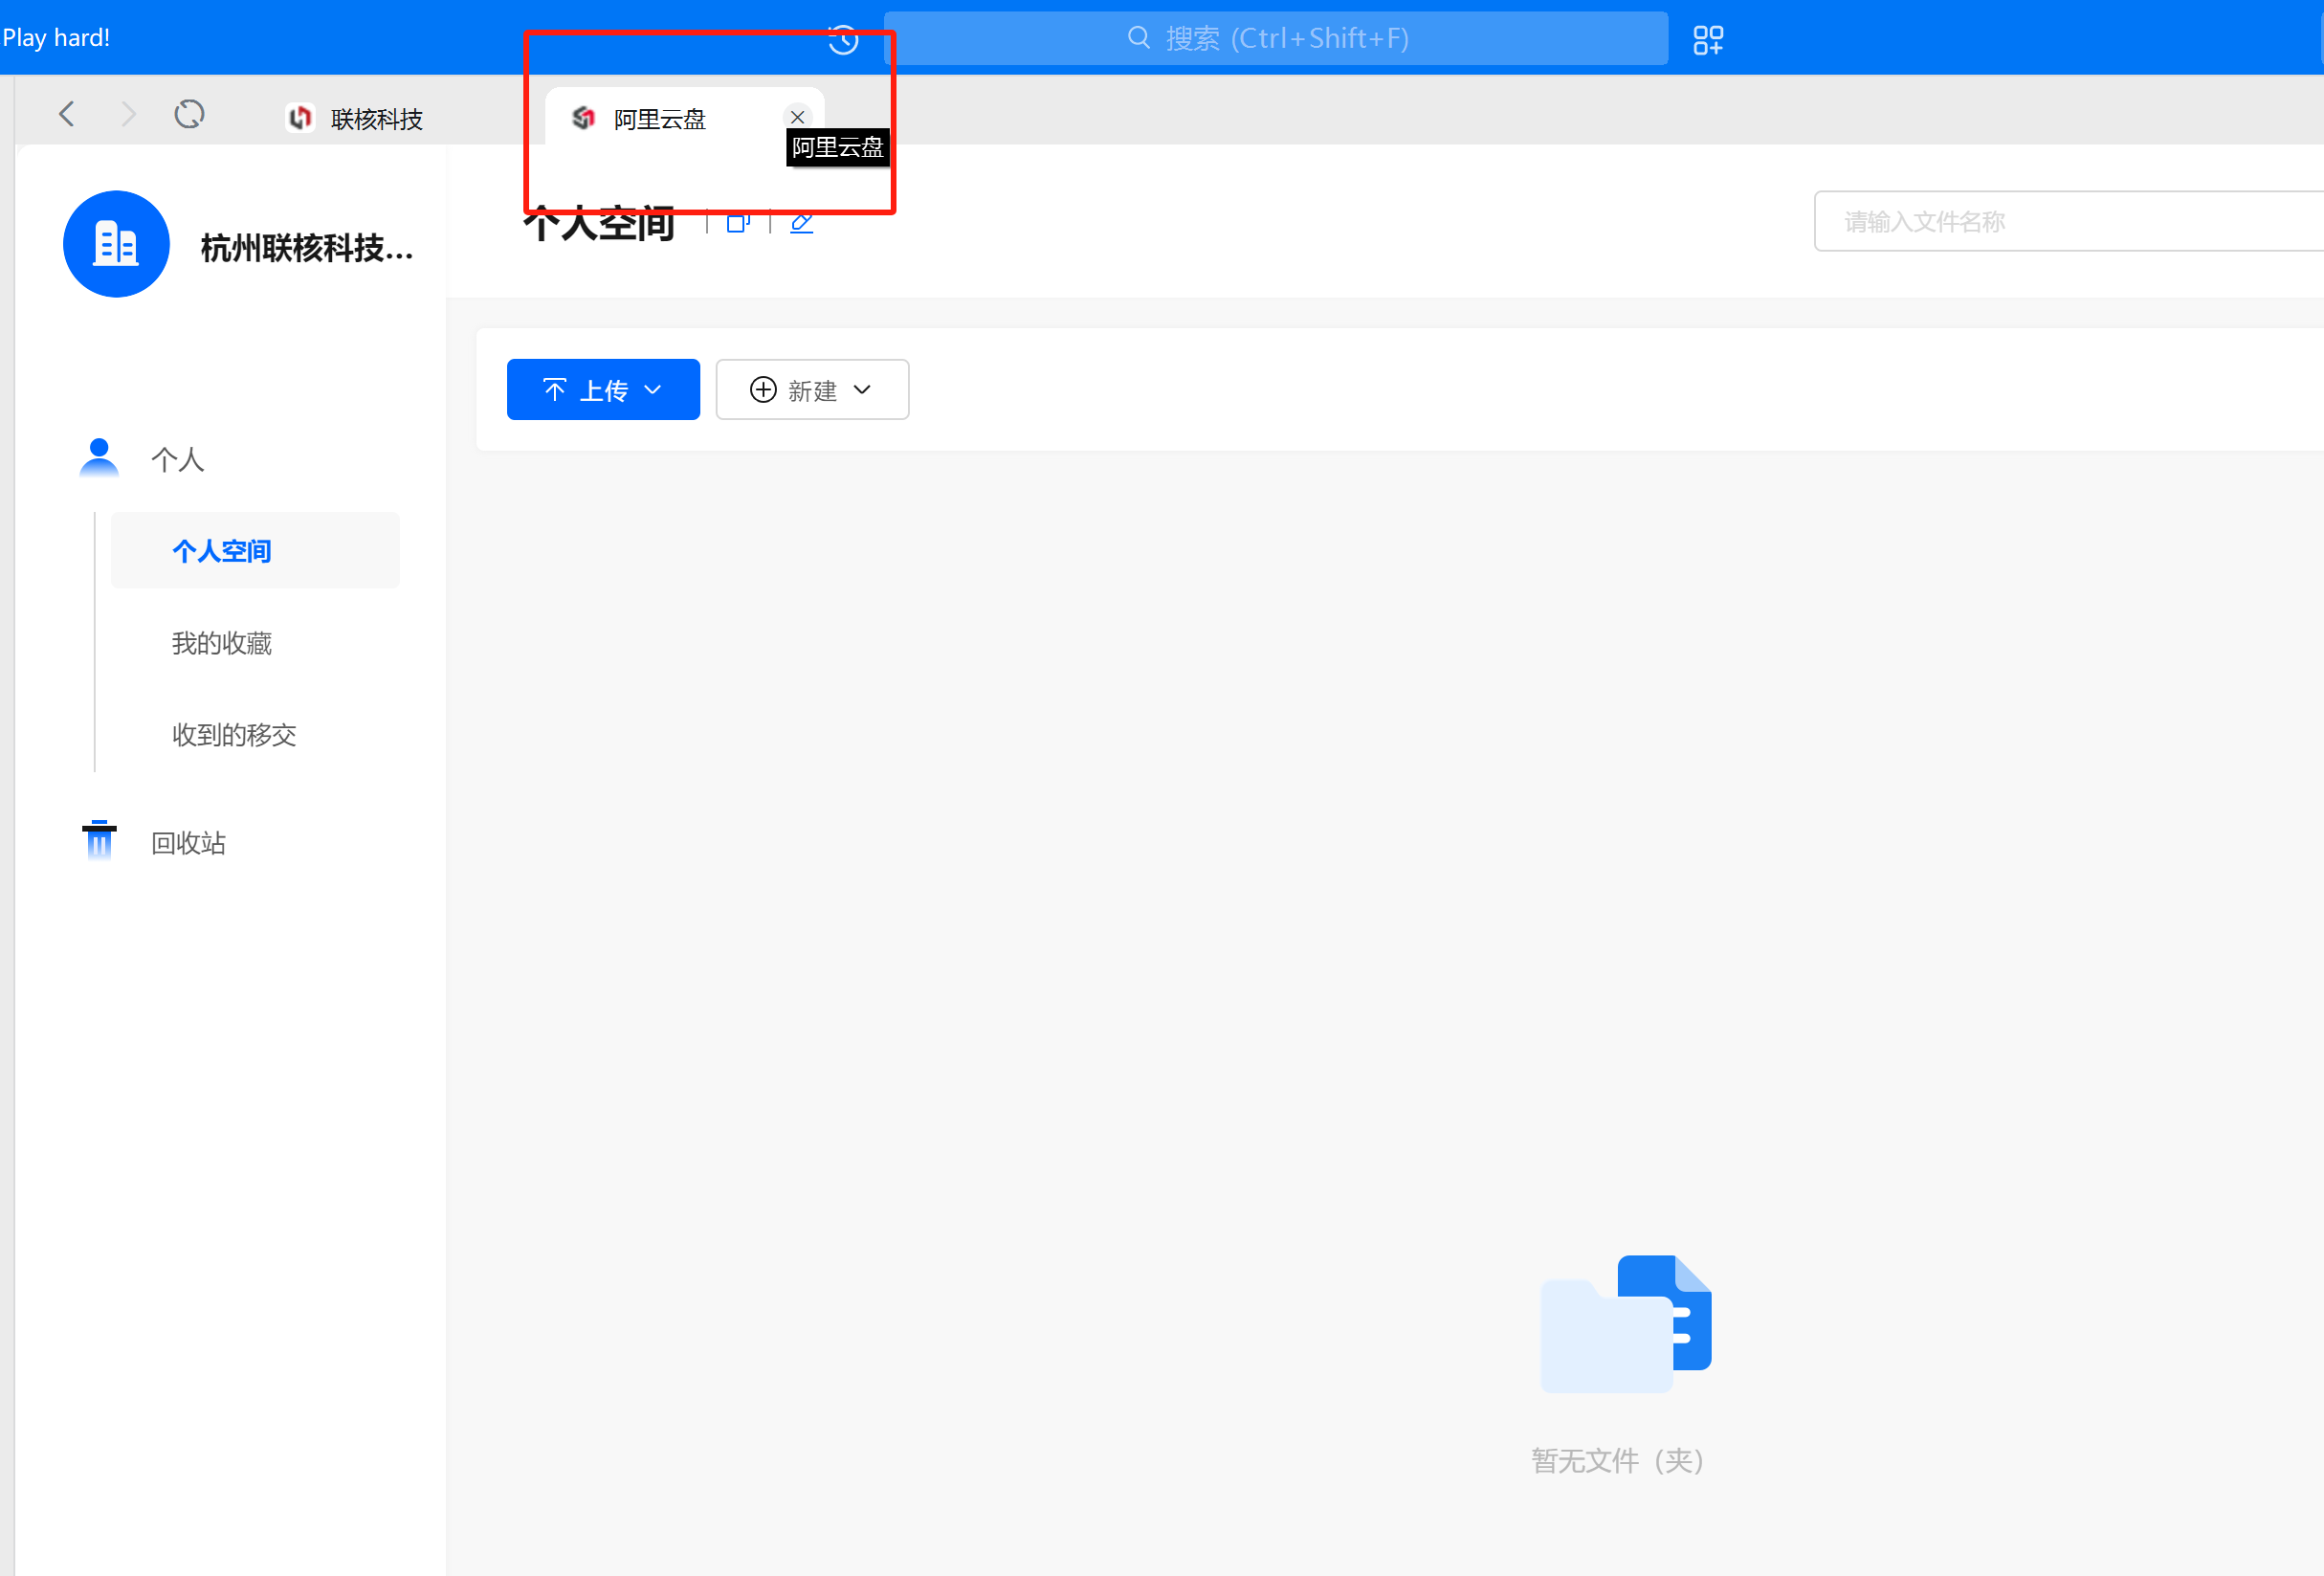Open 个人空间 in the sidebar

(x=222, y=551)
